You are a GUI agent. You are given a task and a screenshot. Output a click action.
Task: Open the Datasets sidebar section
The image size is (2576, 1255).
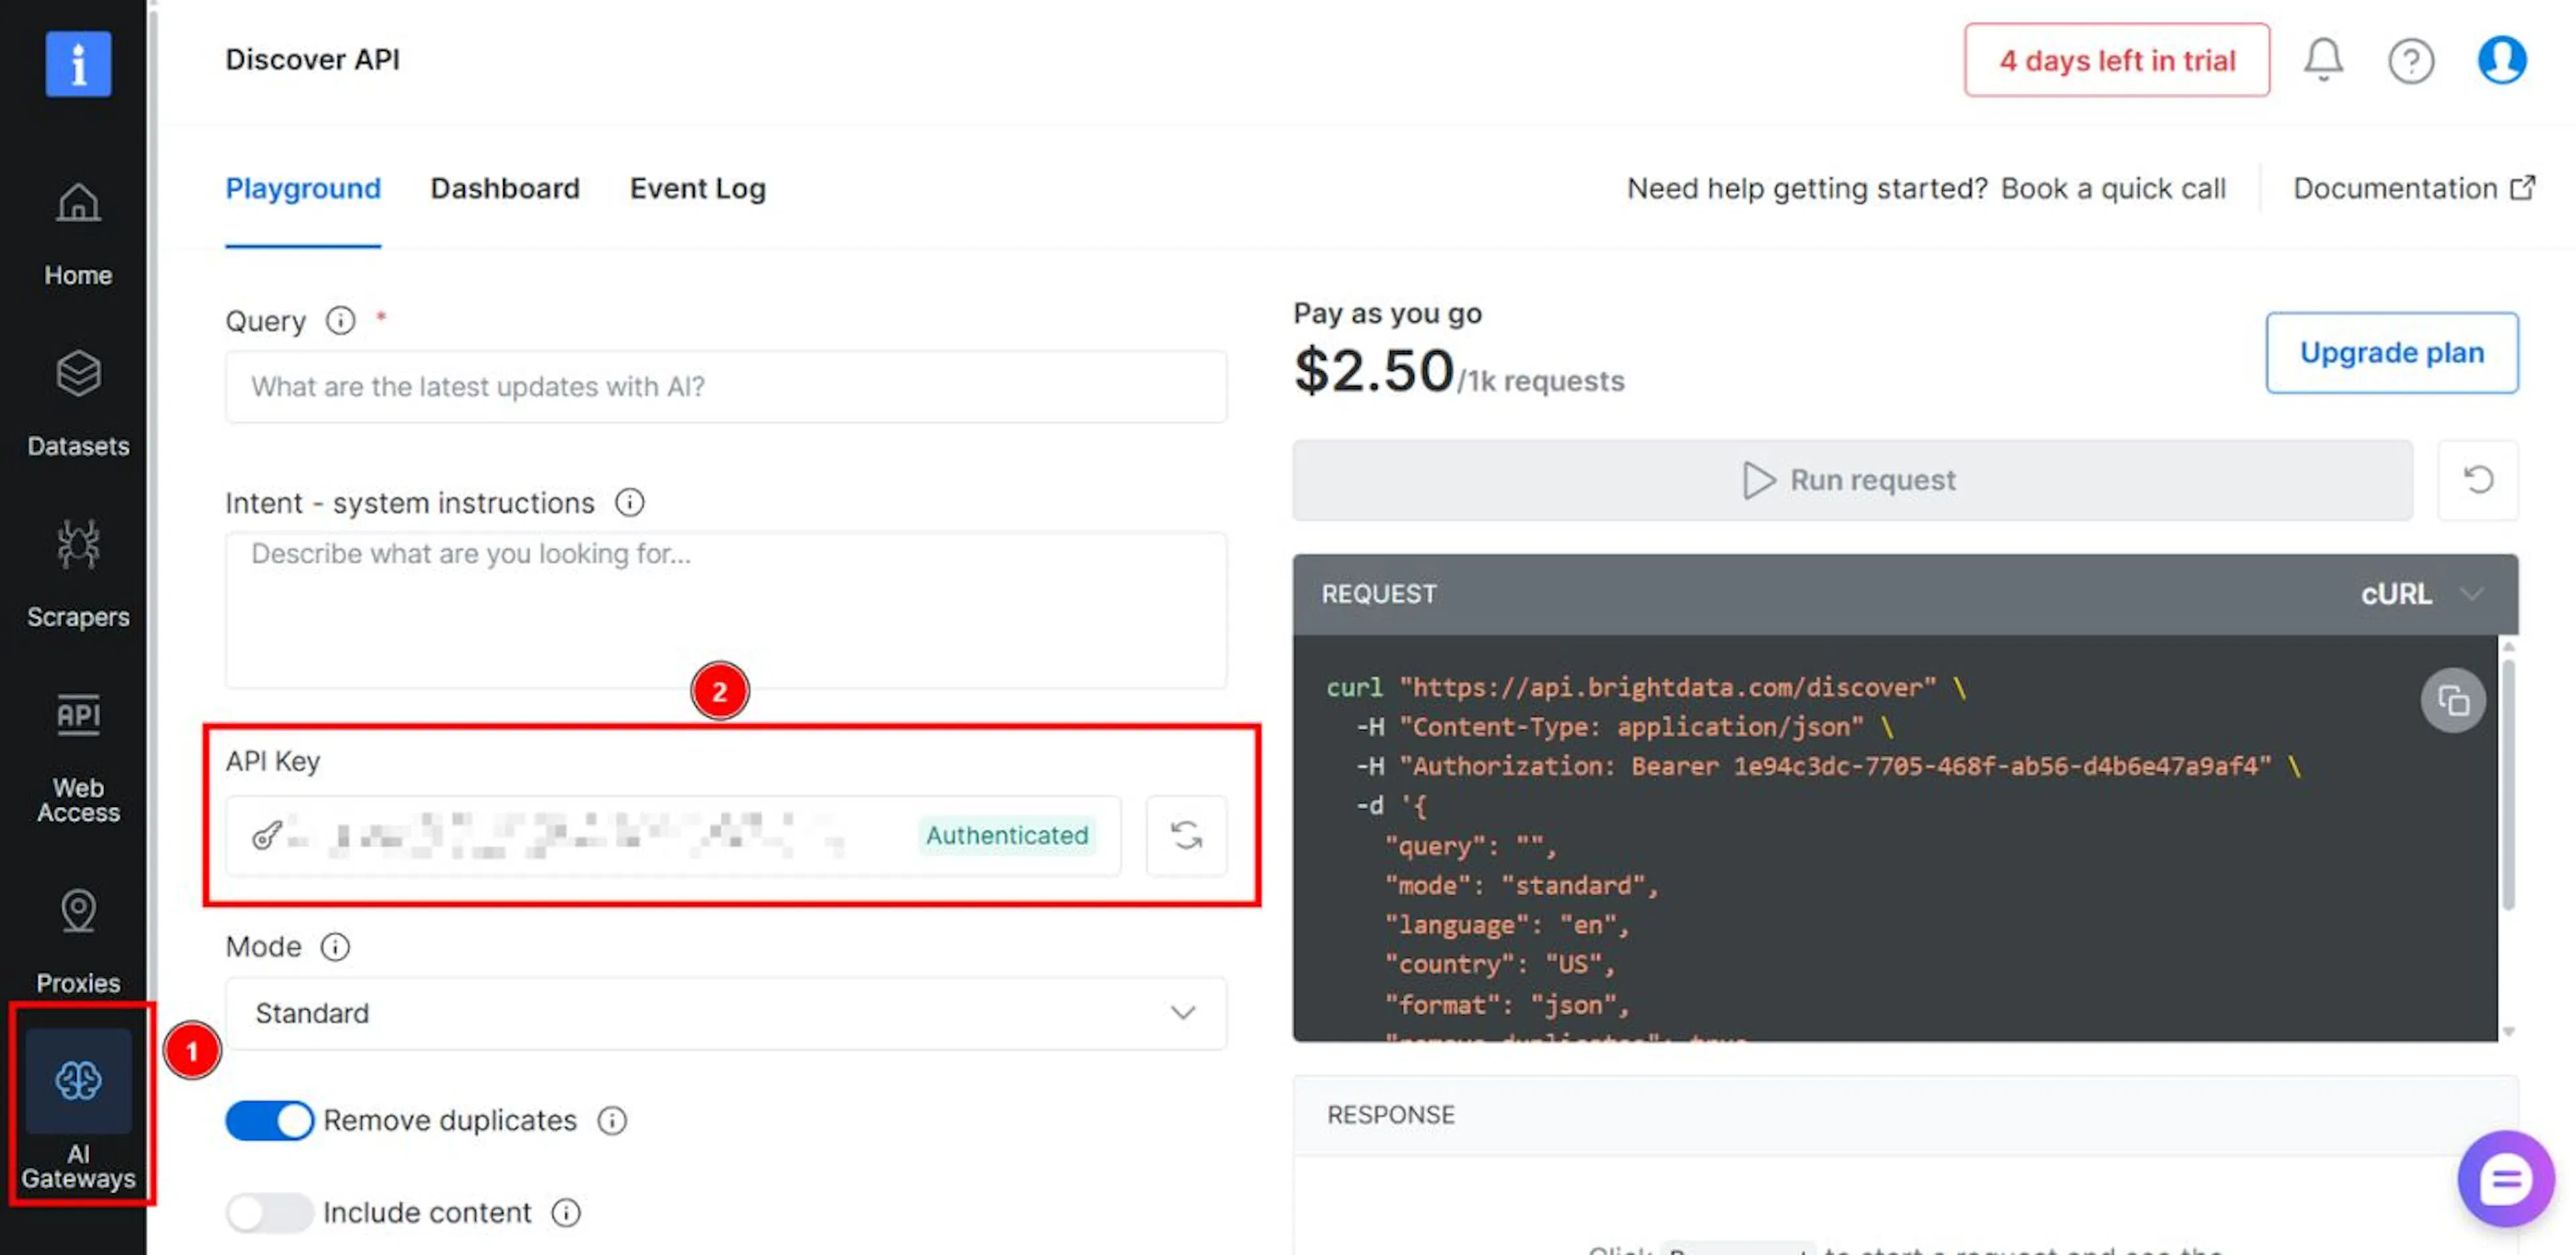[x=78, y=404]
